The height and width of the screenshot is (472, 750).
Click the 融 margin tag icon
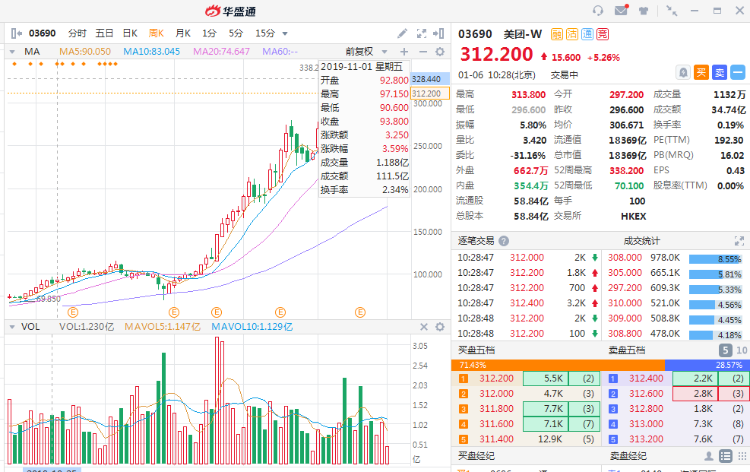pos(557,34)
